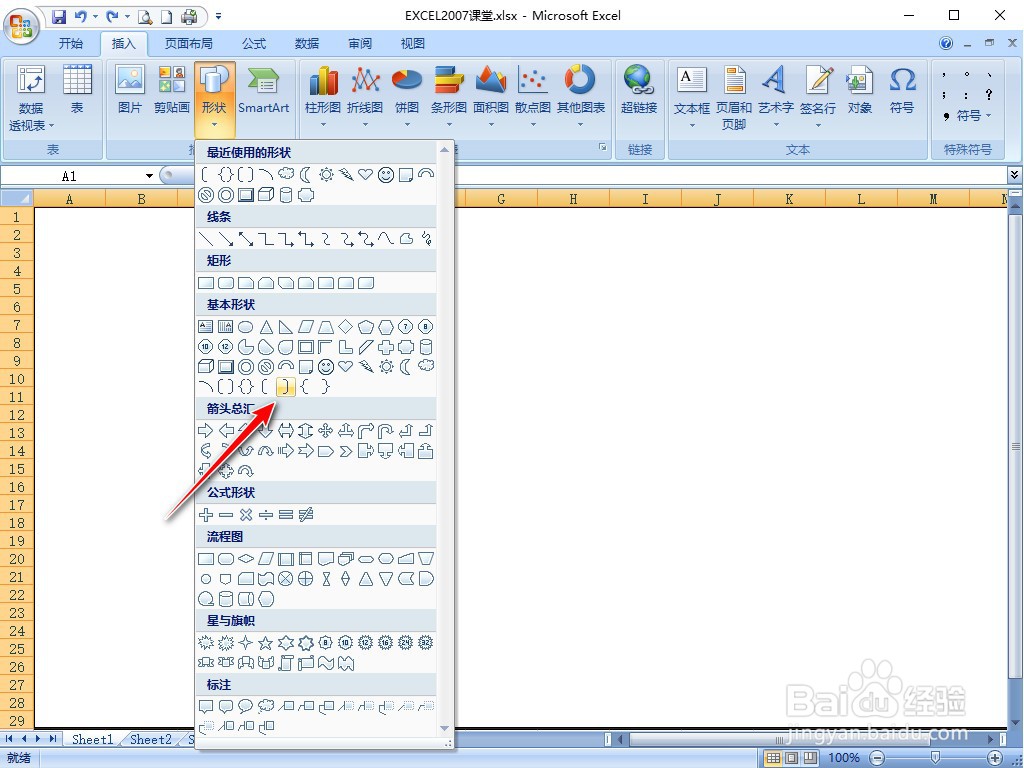The image size is (1024, 768).
Task: Open the charts group dialog launcher
Action: tap(602, 148)
